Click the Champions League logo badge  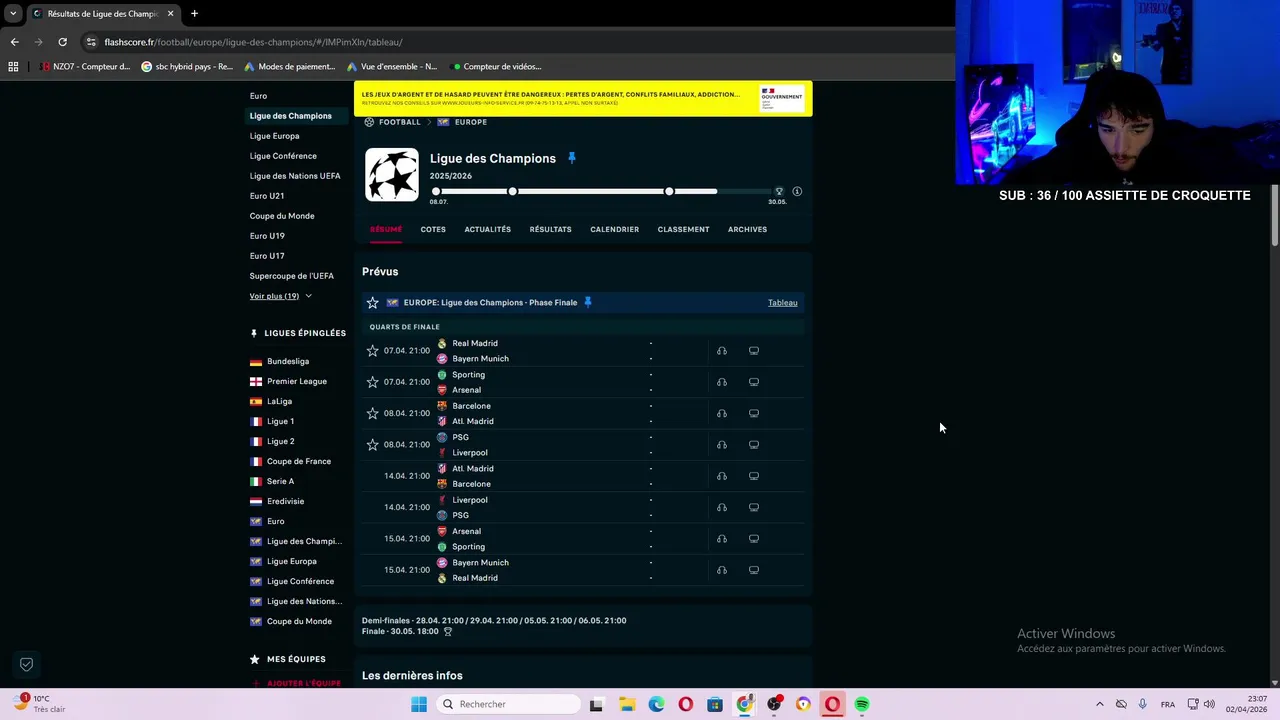pyautogui.click(x=392, y=175)
